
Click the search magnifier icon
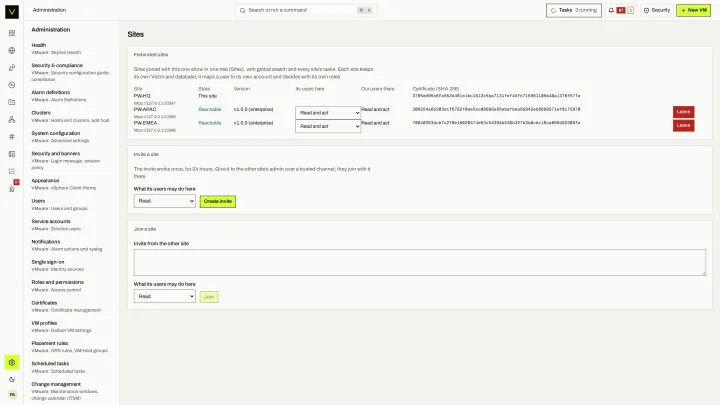pyautogui.click(x=242, y=10)
